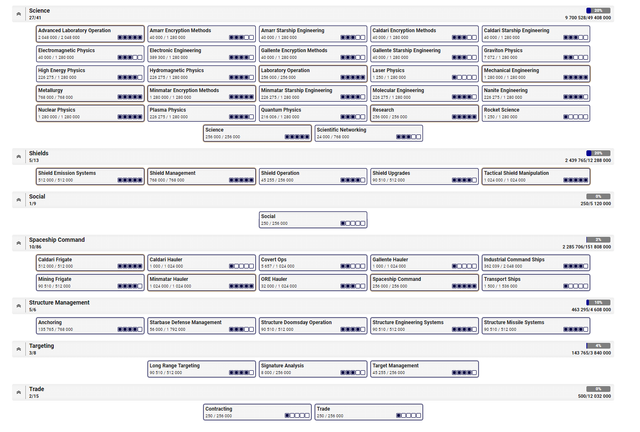The height and width of the screenshot is (432, 640).
Task: Pick the Mechanical Engineering skill
Action: pos(536,74)
